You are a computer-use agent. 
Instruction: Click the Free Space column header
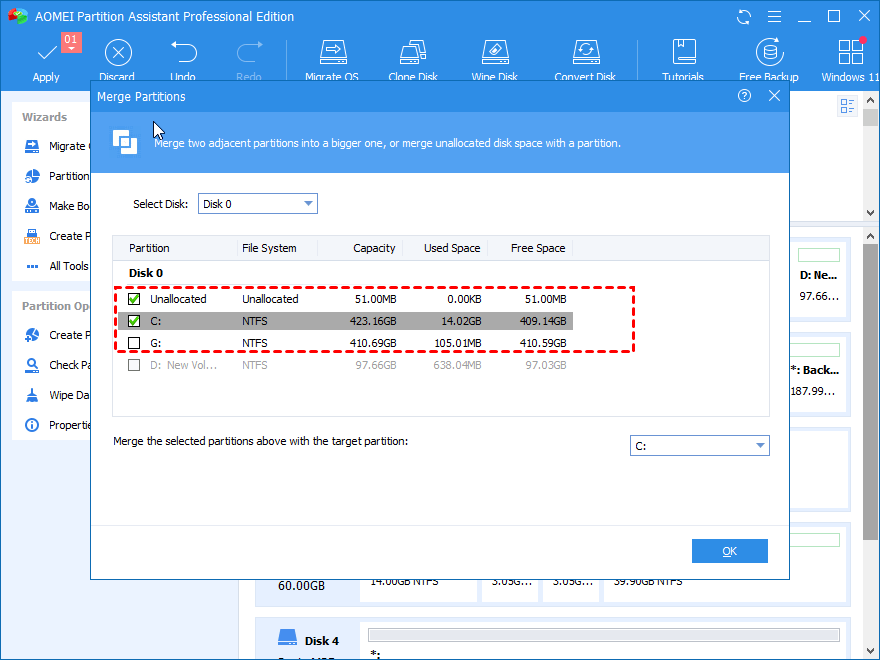(538, 248)
